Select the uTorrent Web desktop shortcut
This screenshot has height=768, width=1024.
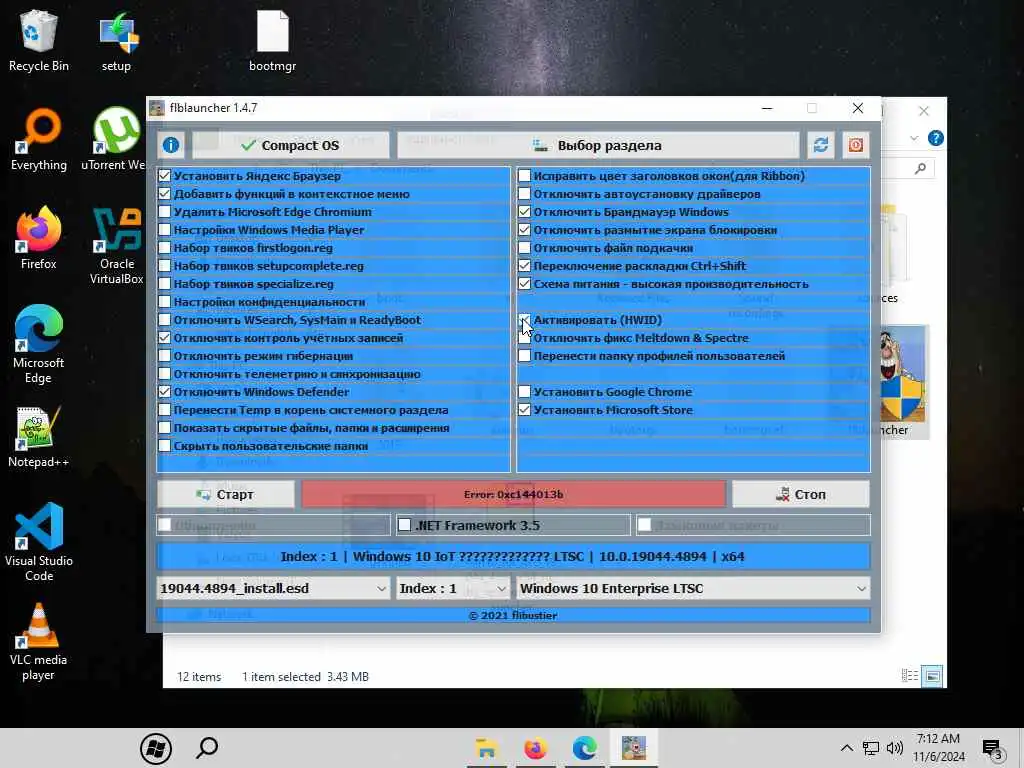[x=116, y=140]
